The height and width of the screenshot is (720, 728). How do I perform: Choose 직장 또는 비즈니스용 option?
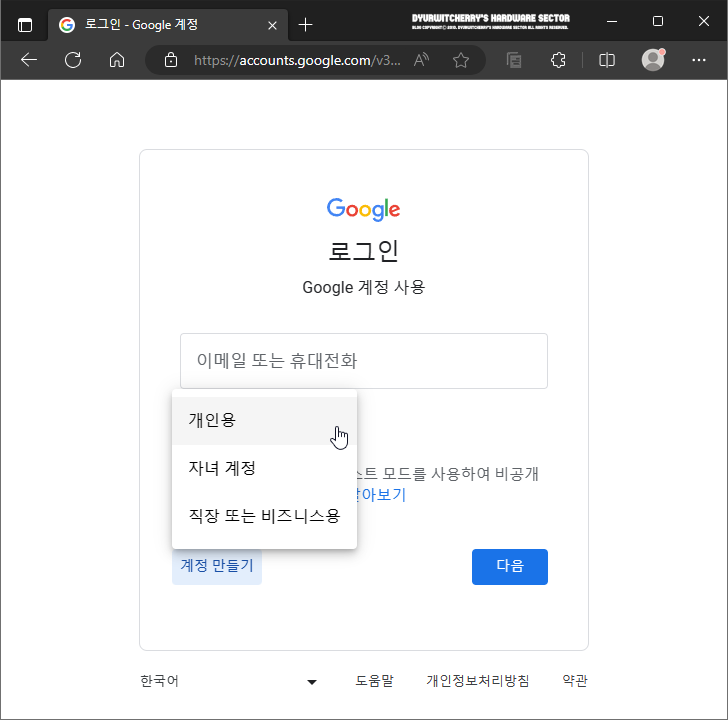coord(264,516)
